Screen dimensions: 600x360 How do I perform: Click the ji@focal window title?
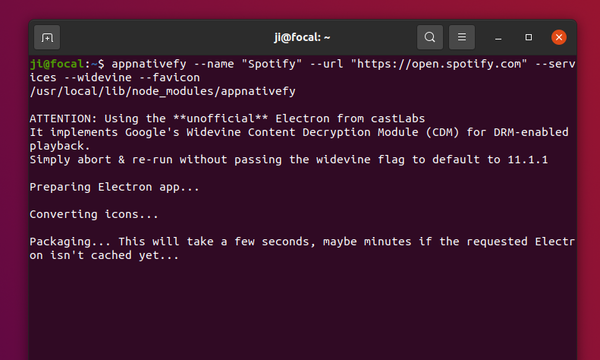coord(302,37)
